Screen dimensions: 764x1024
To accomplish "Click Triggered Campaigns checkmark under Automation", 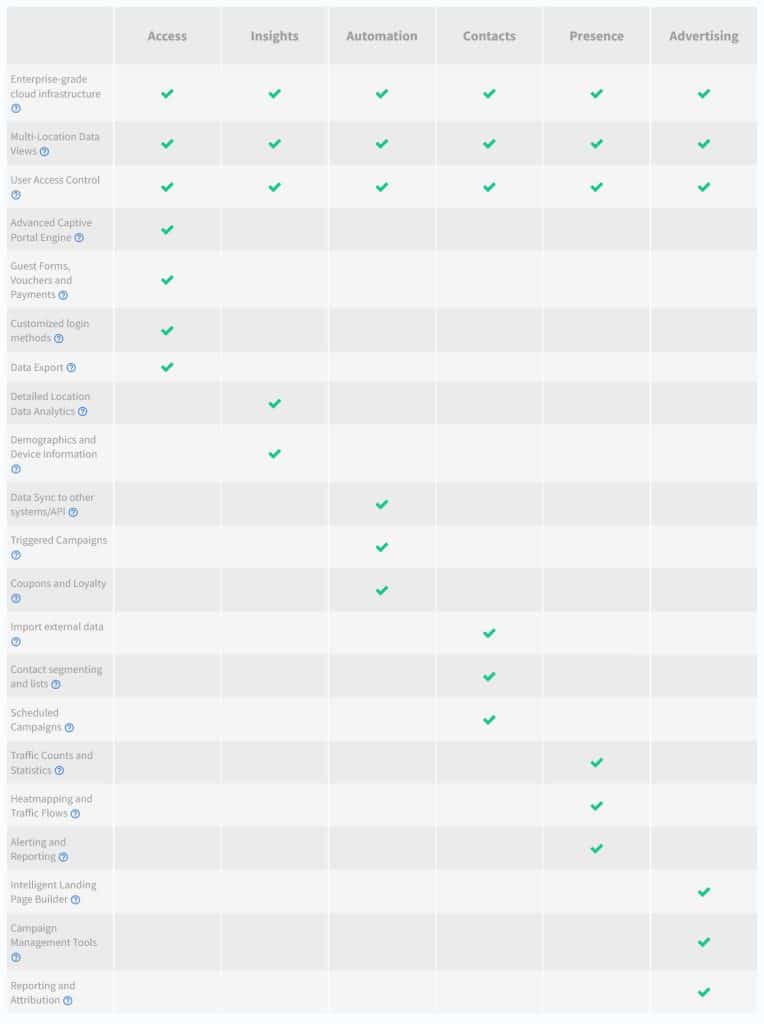I will 381,547.
